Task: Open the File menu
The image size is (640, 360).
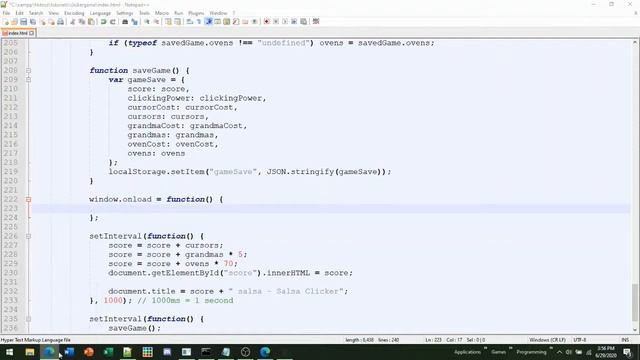Action: click(6, 13)
